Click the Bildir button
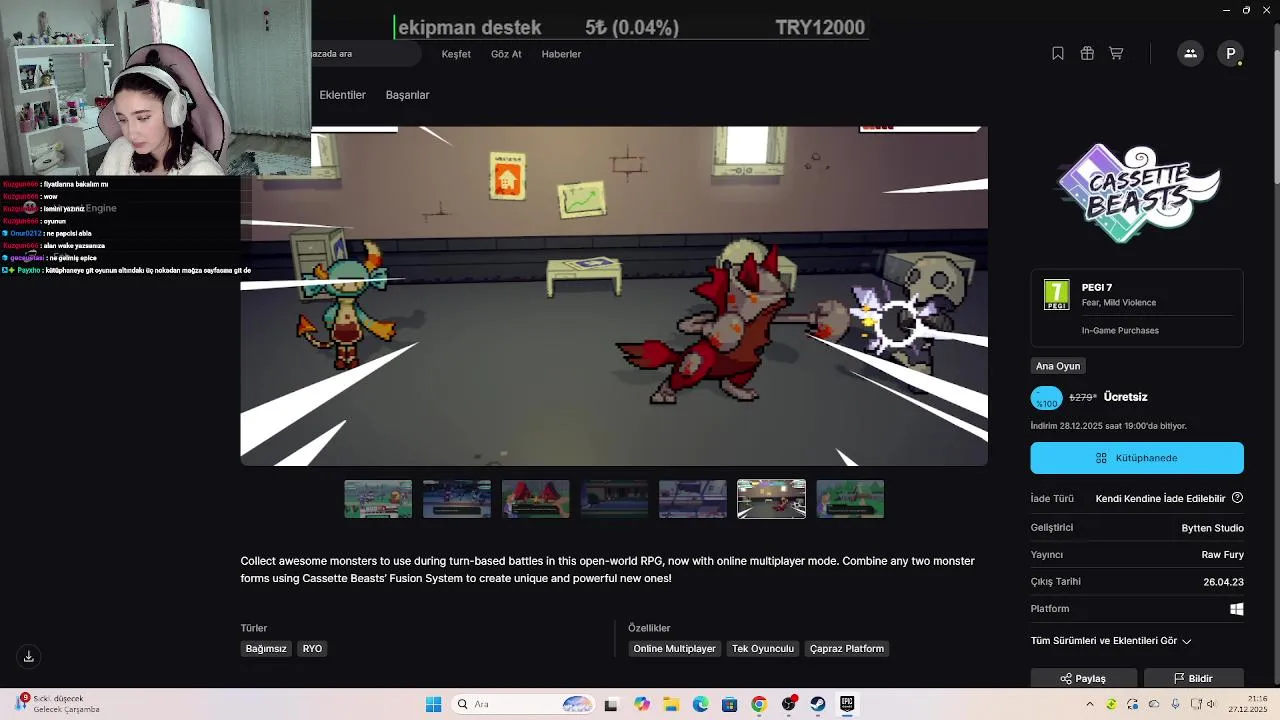This screenshot has width=1280, height=720. 1193,678
